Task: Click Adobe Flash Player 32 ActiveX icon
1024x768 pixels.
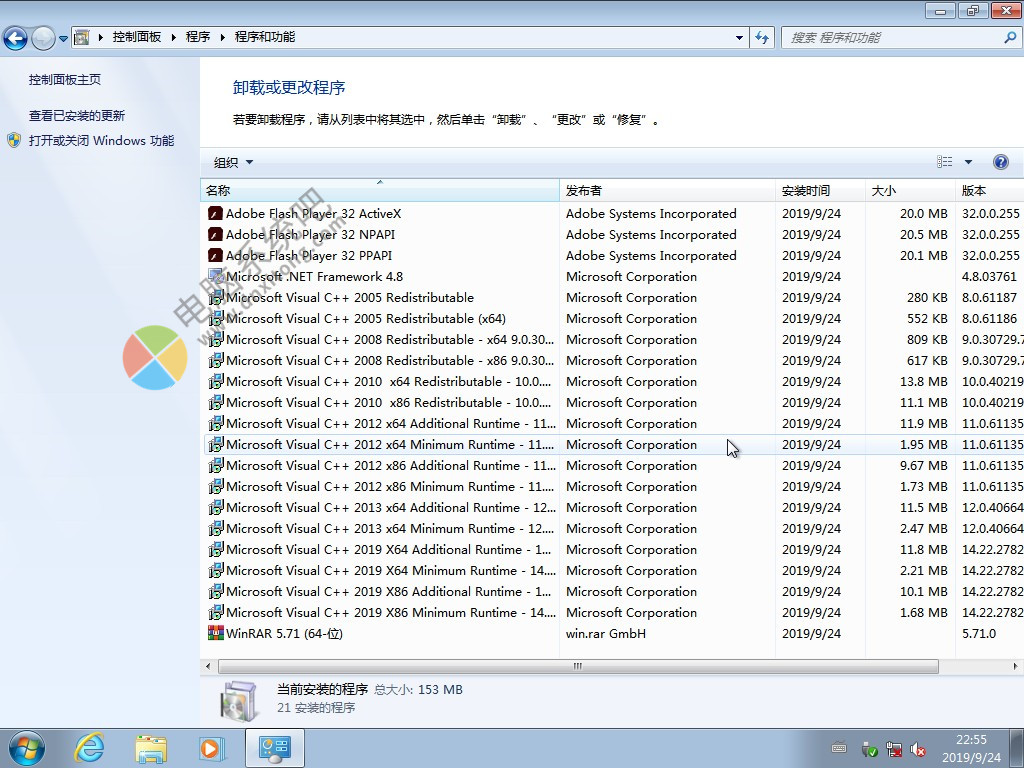Action: click(215, 213)
